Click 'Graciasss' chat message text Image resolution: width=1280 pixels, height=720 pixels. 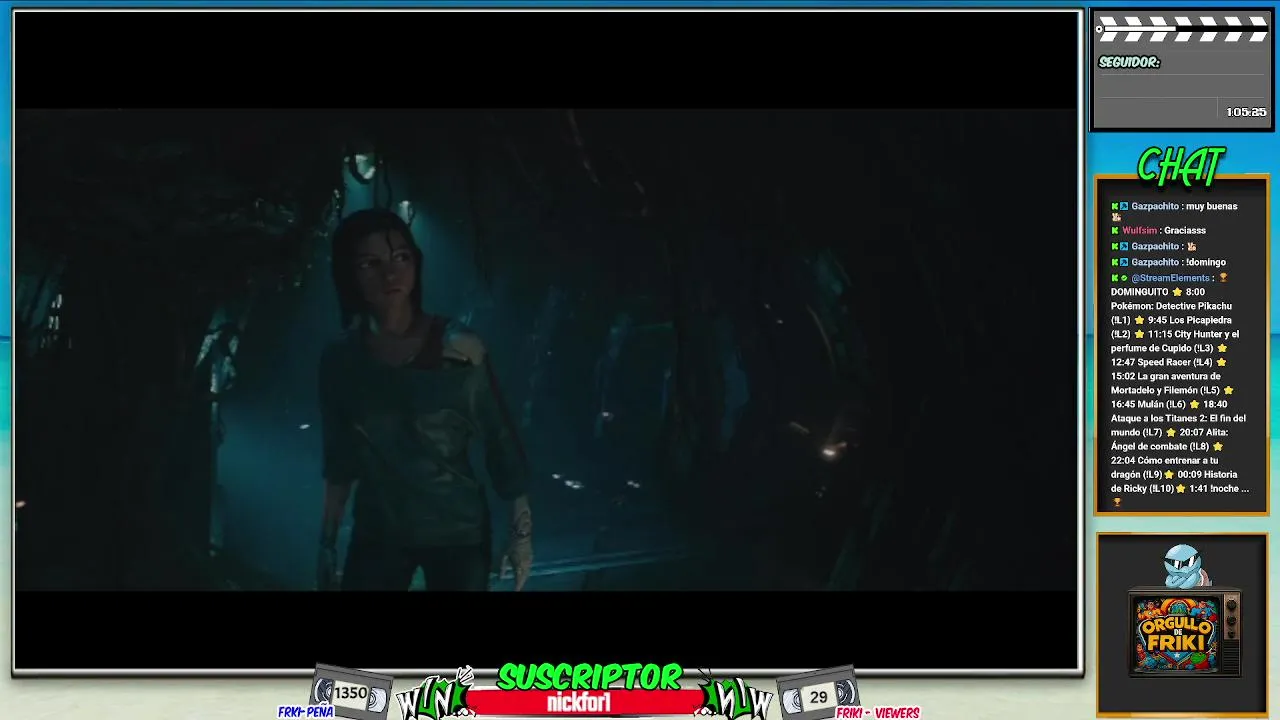pos(1185,230)
